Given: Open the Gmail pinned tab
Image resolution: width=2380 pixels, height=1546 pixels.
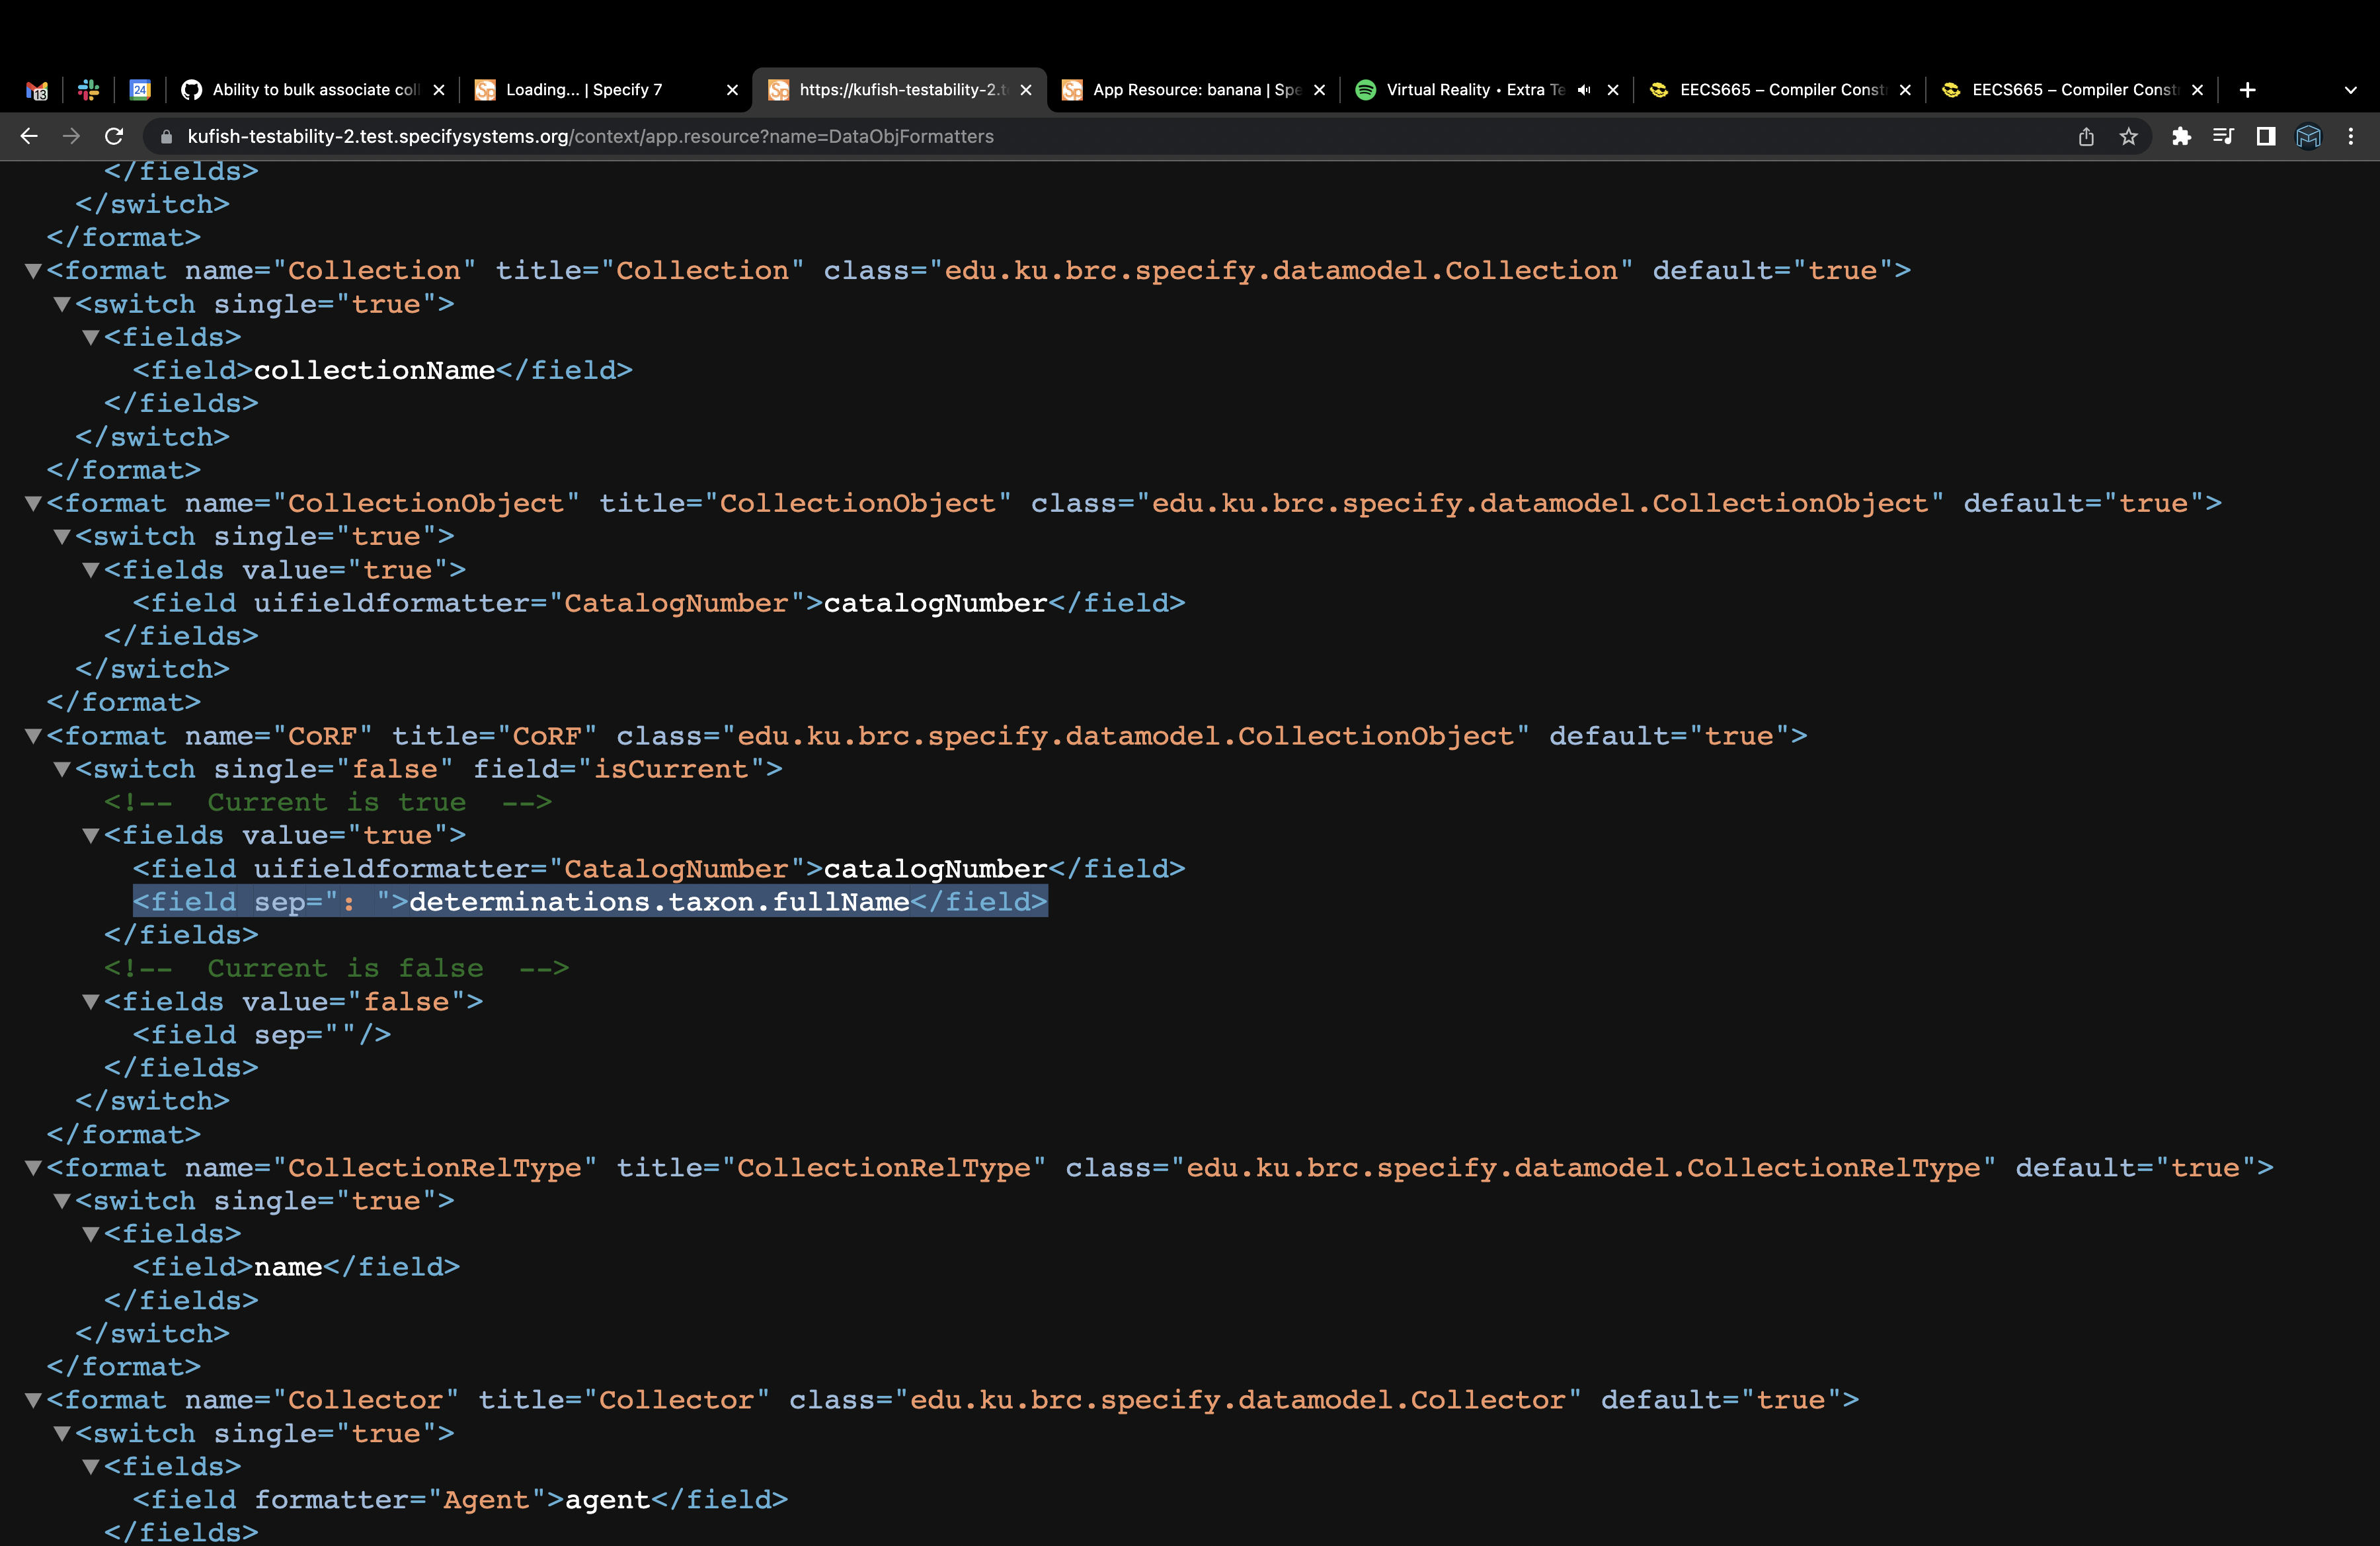Looking at the screenshot, I should coord(37,89).
